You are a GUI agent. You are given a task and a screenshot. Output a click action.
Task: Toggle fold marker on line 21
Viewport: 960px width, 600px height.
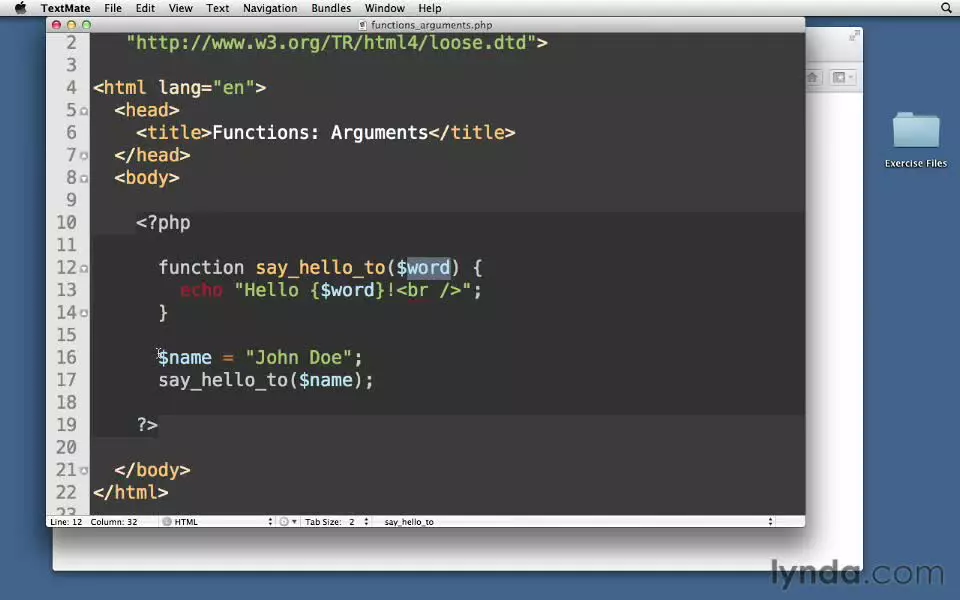pyautogui.click(x=84, y=470)
